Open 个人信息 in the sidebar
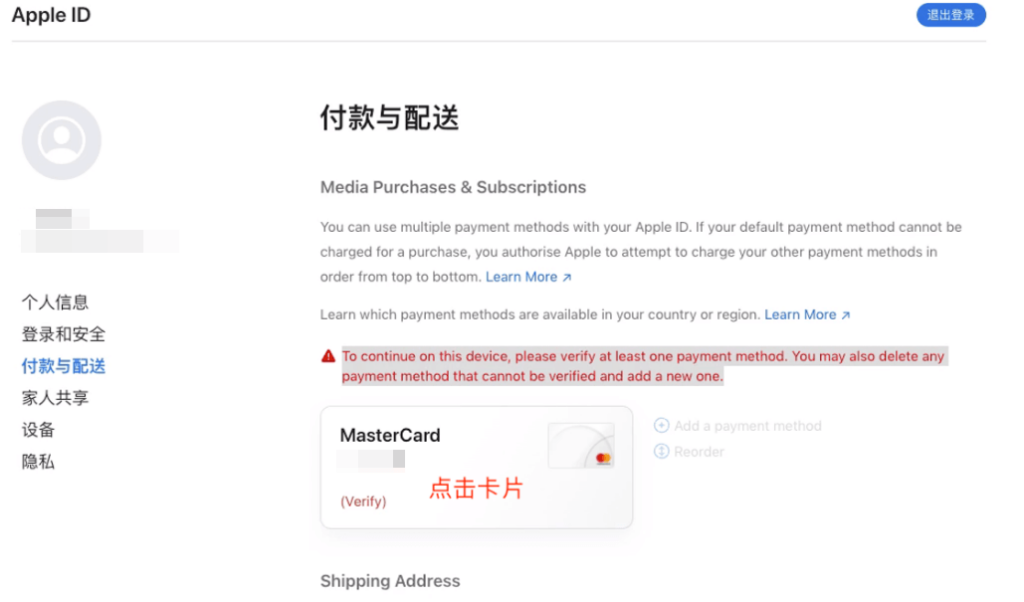 click(x=55, y=302)
